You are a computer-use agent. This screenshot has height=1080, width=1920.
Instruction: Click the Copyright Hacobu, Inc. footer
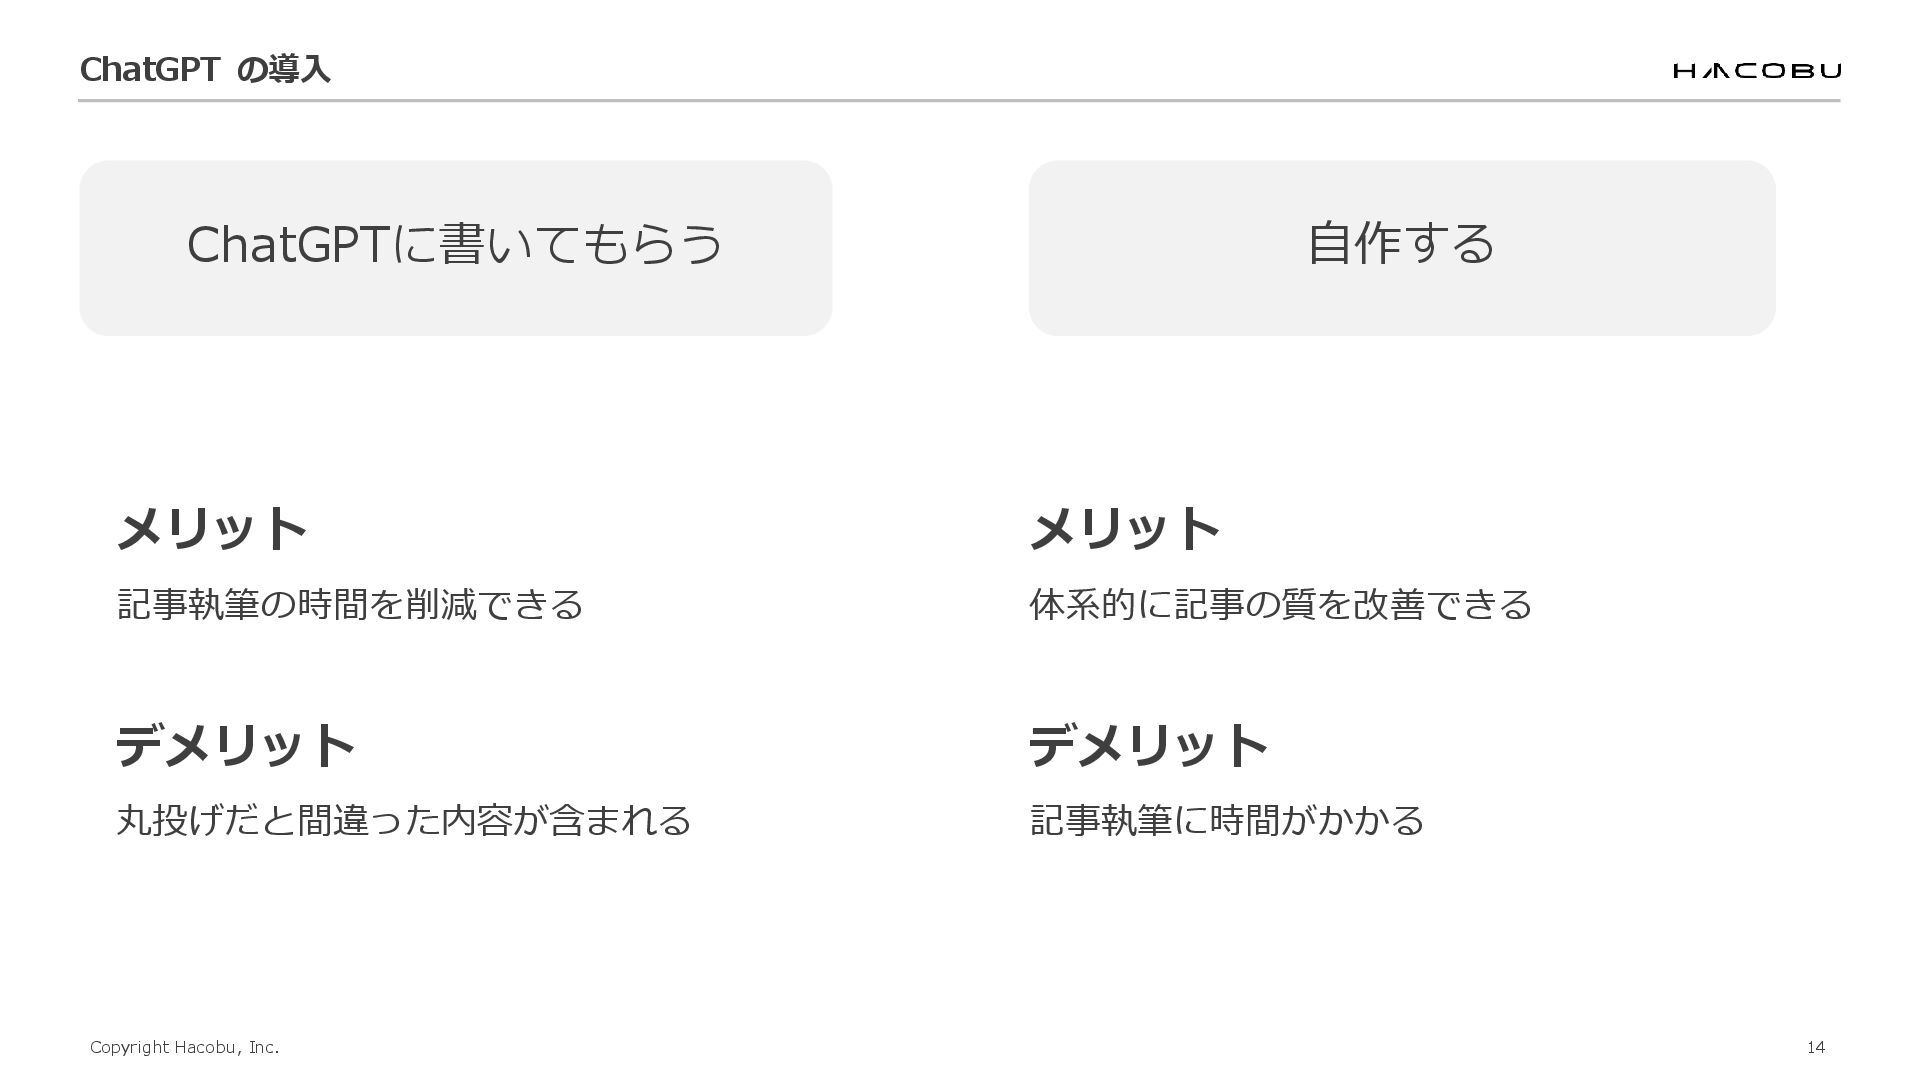[x=185, y=1047]
